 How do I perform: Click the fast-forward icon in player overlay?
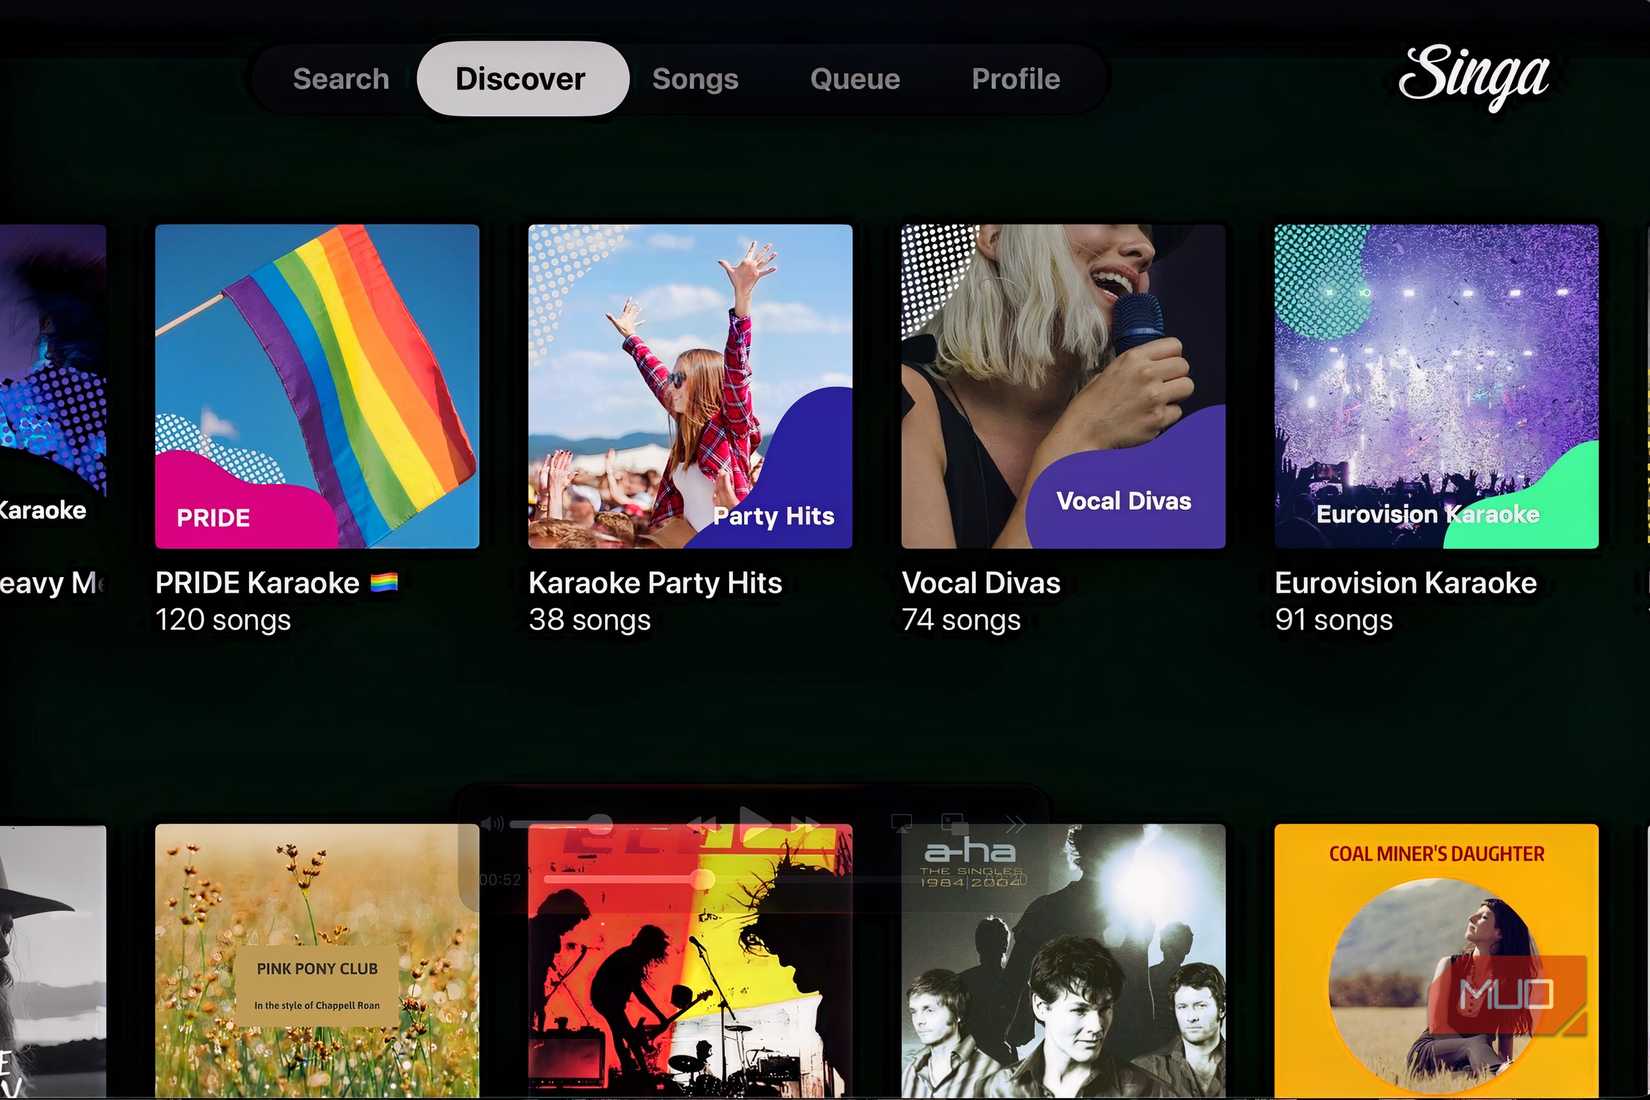pos(805,824)
